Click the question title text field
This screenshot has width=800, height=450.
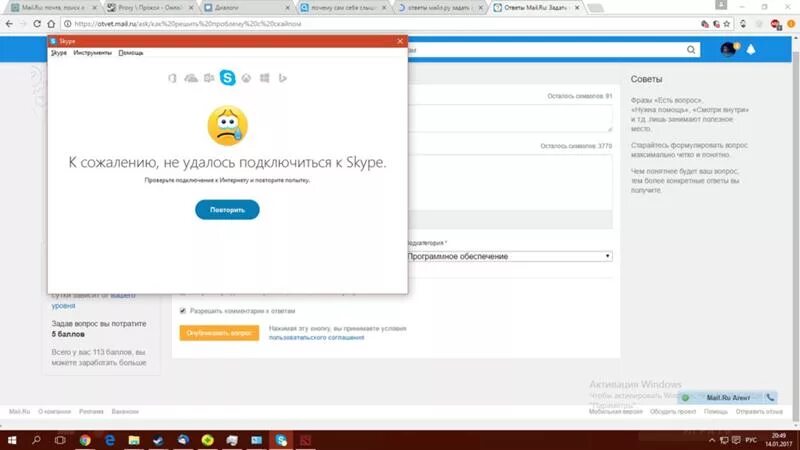tap(510, 118)
